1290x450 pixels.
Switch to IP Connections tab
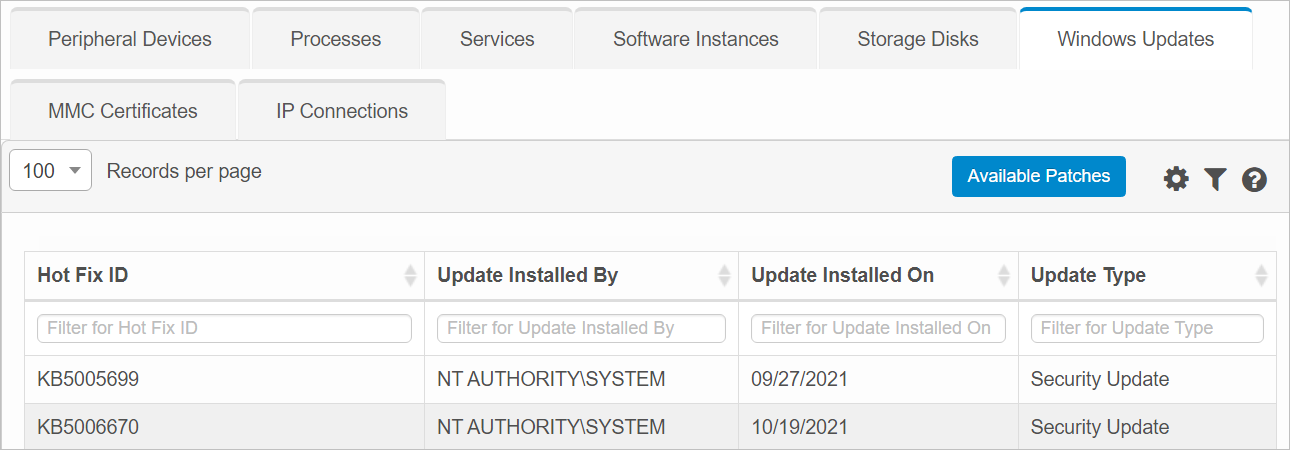point(342,111)
